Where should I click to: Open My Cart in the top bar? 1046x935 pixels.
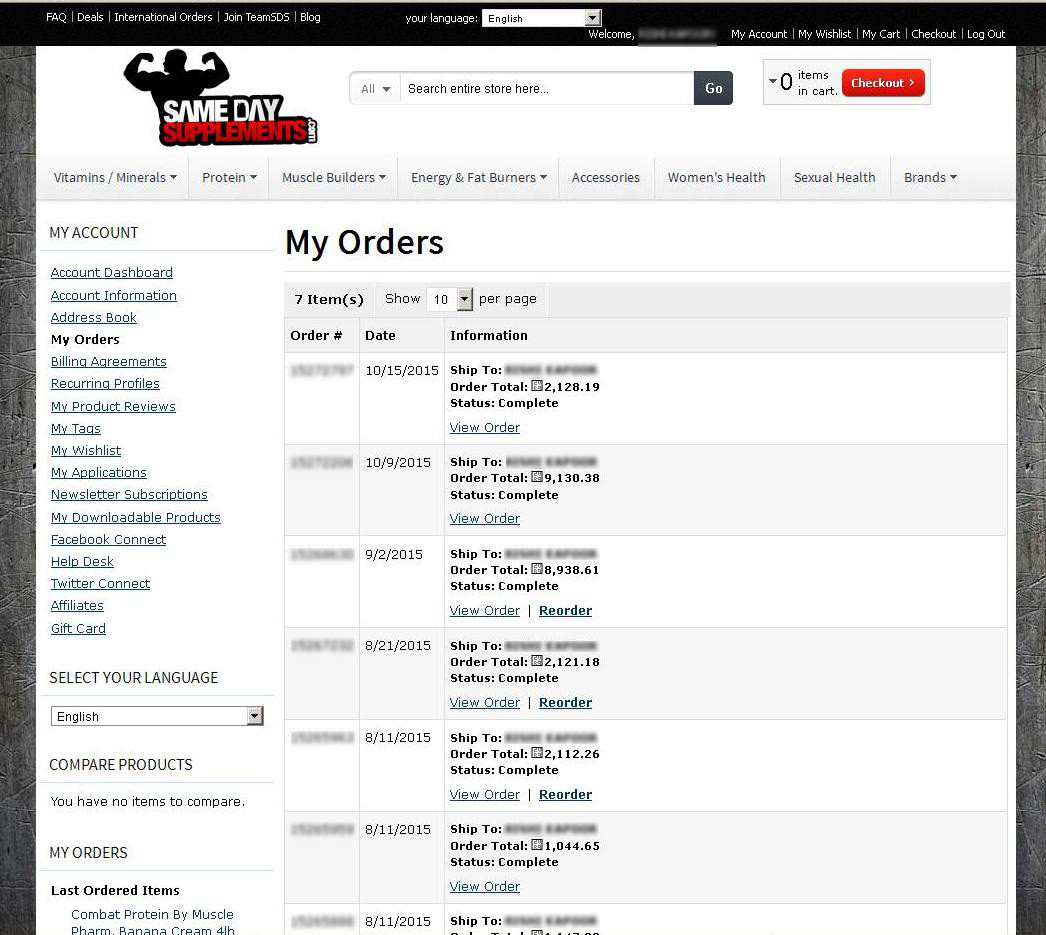[881, 34]
